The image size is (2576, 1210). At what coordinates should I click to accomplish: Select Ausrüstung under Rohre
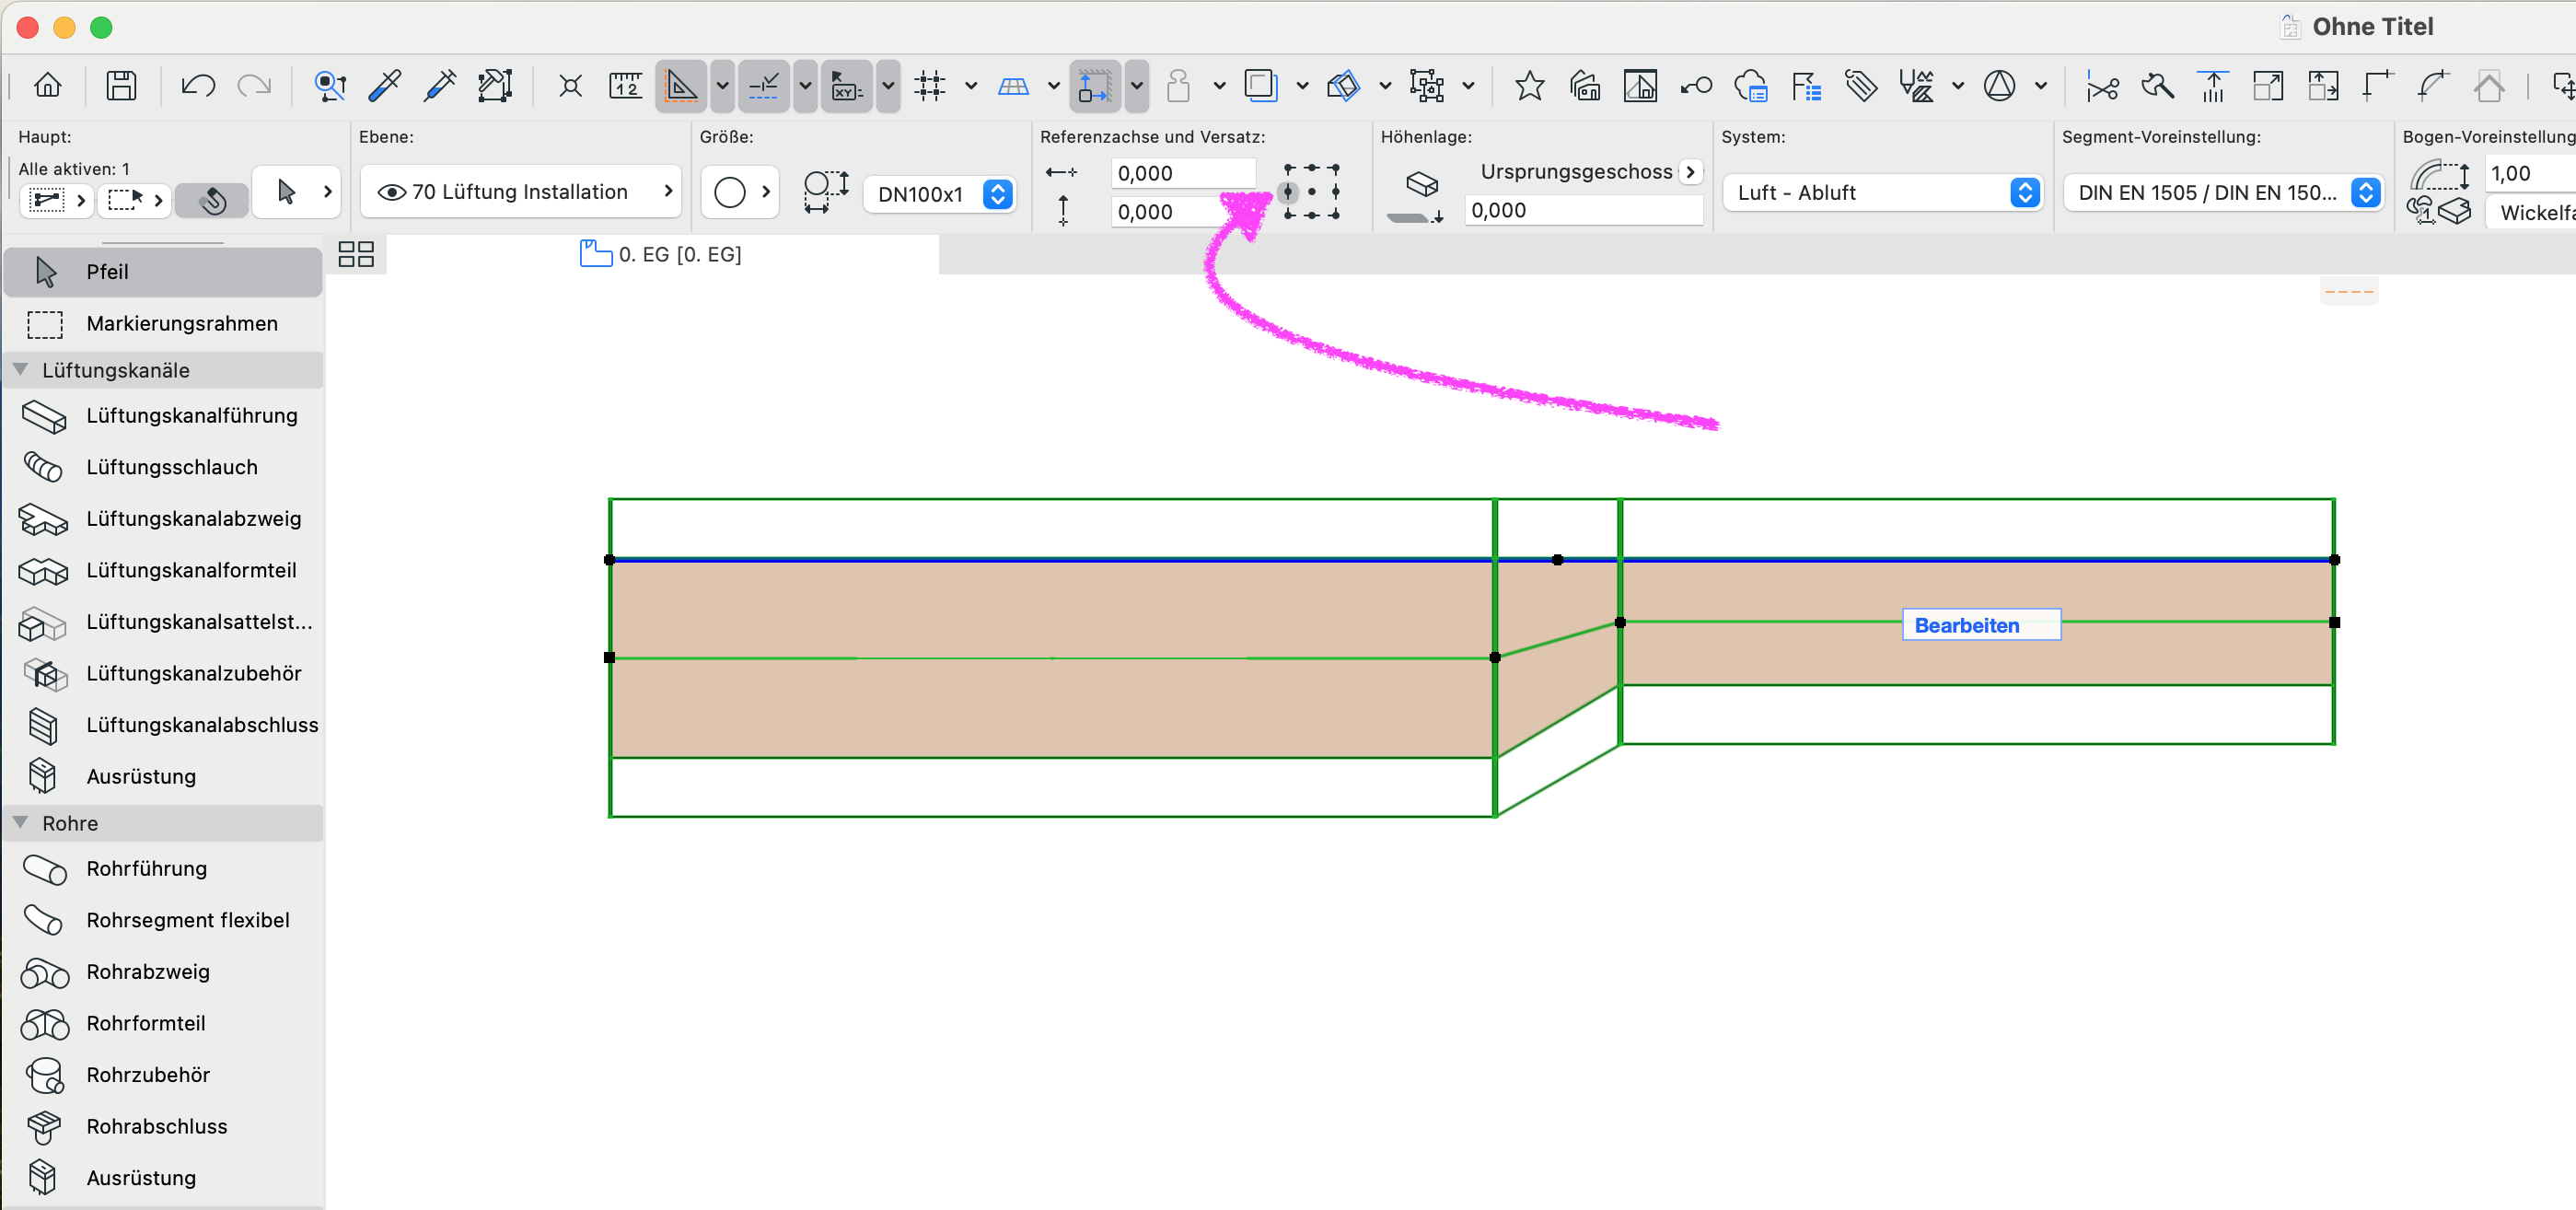tap(163, 1178)
